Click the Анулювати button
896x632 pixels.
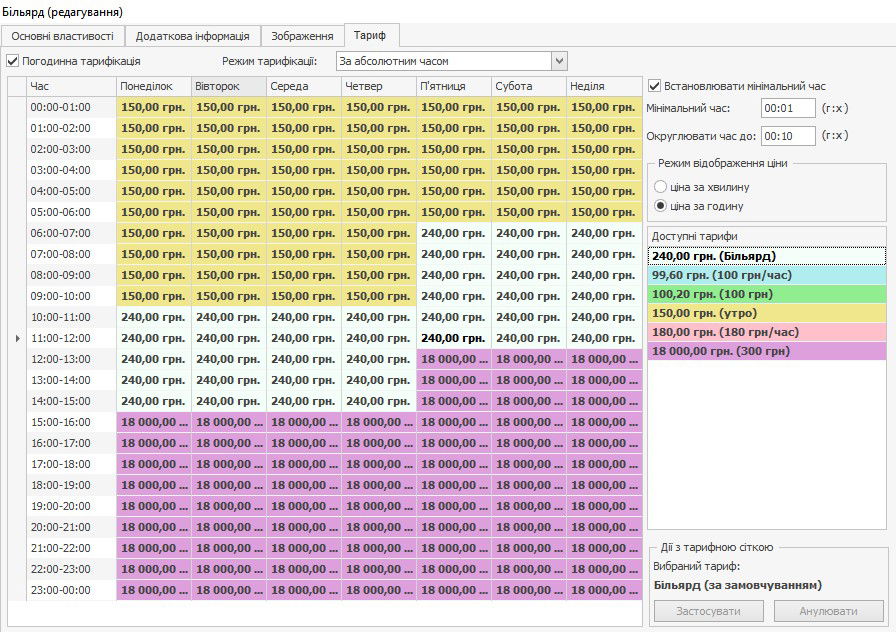pos(828,611)
